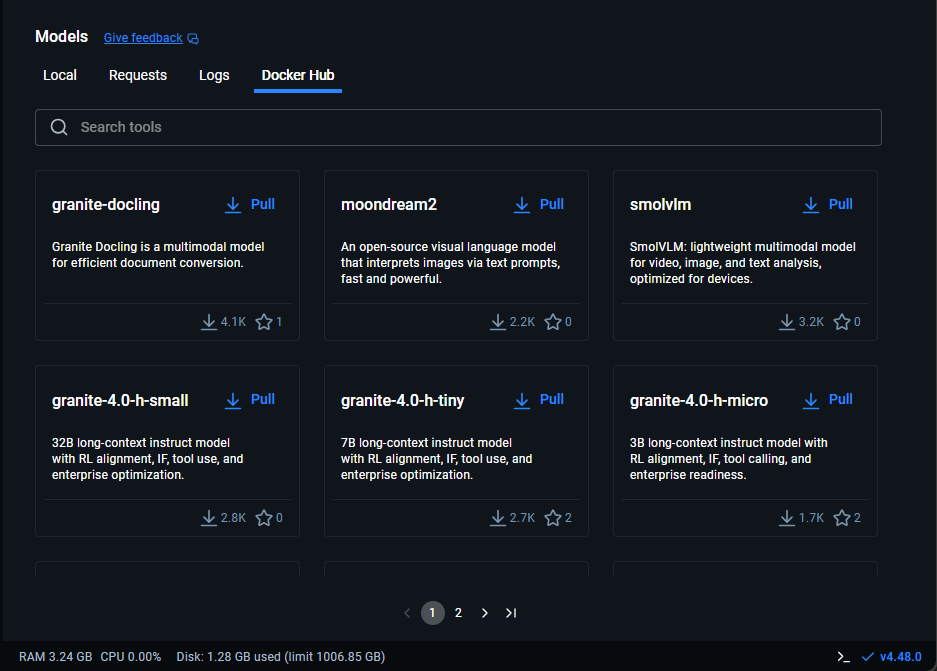Jump to the last page of results

click(511, 613)
